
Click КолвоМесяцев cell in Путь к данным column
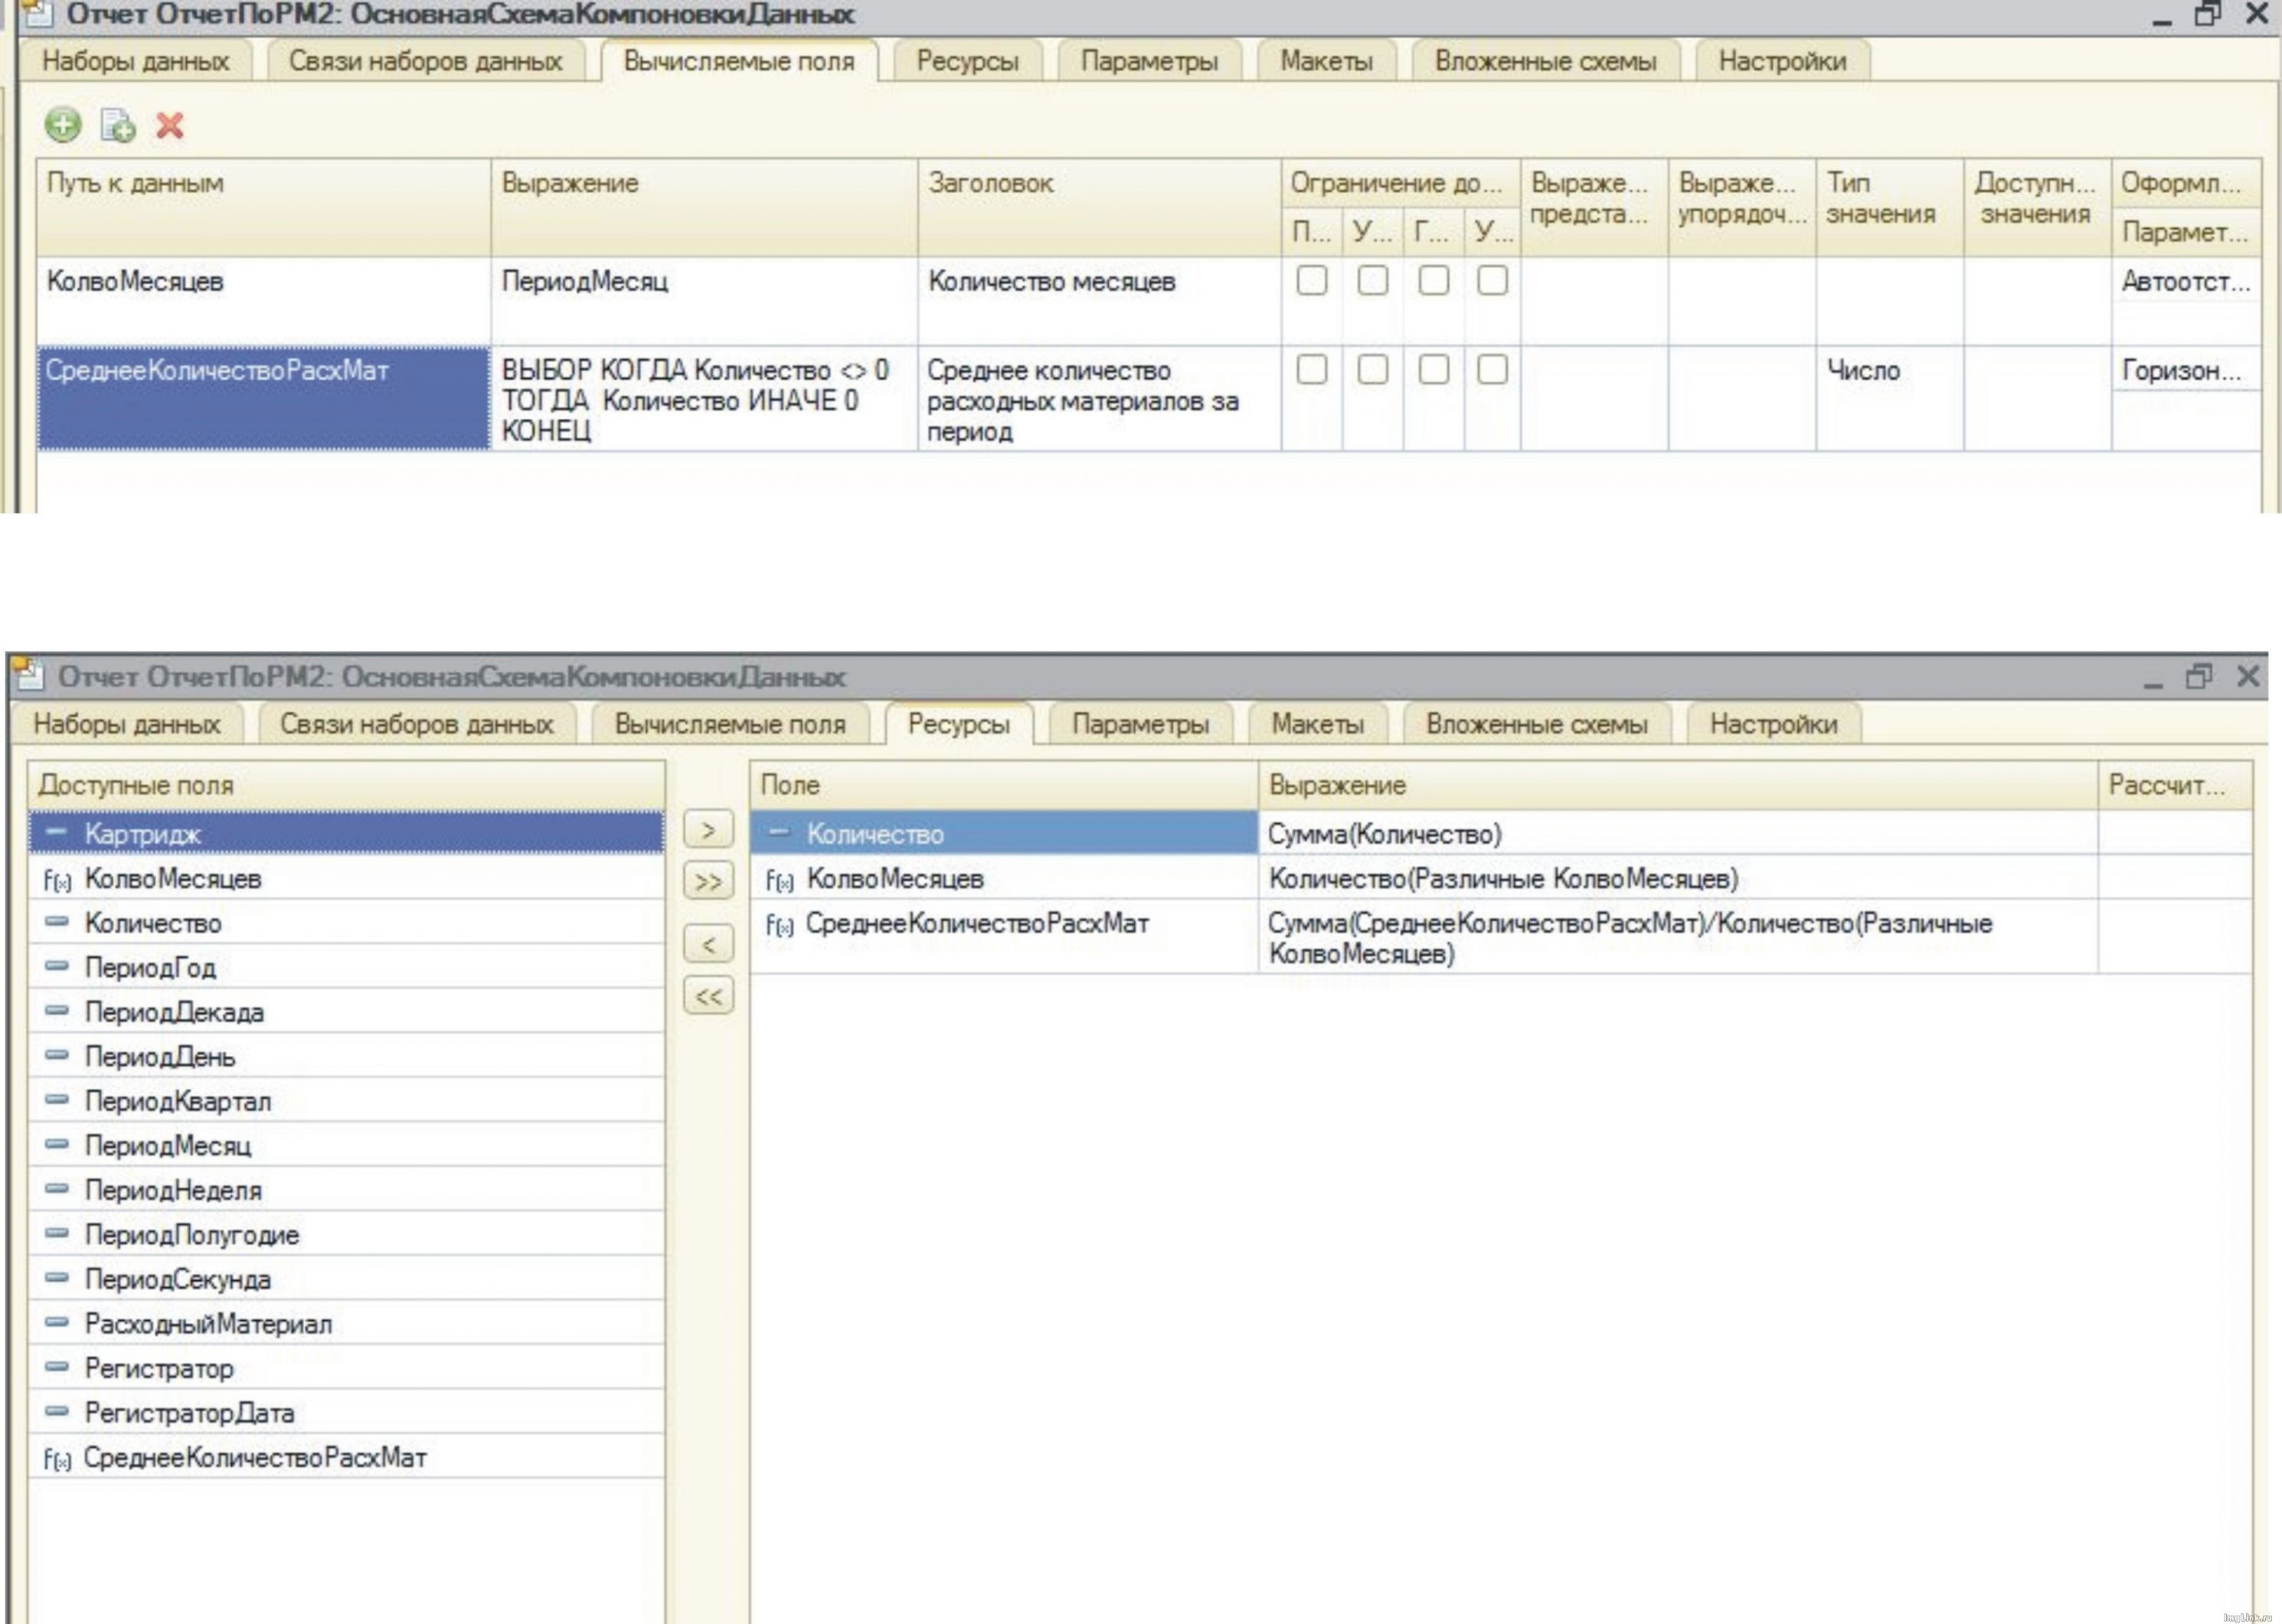click(264, 301)
